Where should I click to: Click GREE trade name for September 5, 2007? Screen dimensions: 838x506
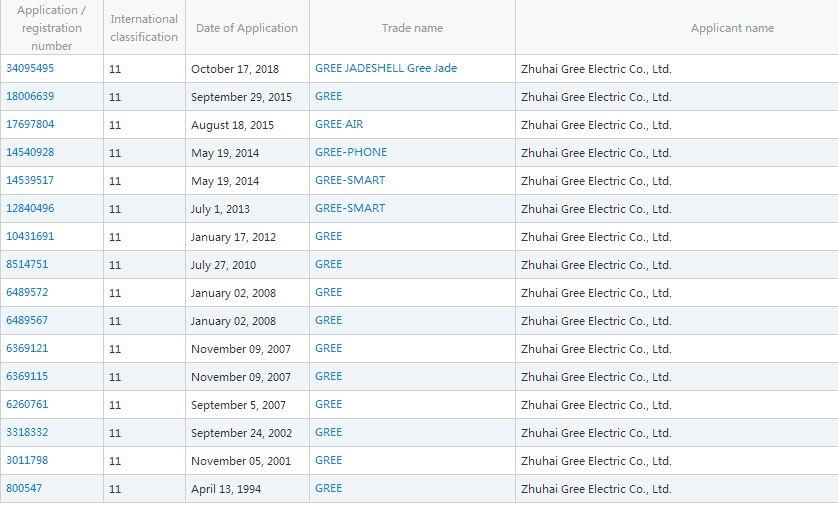click(x=328, y=404)
